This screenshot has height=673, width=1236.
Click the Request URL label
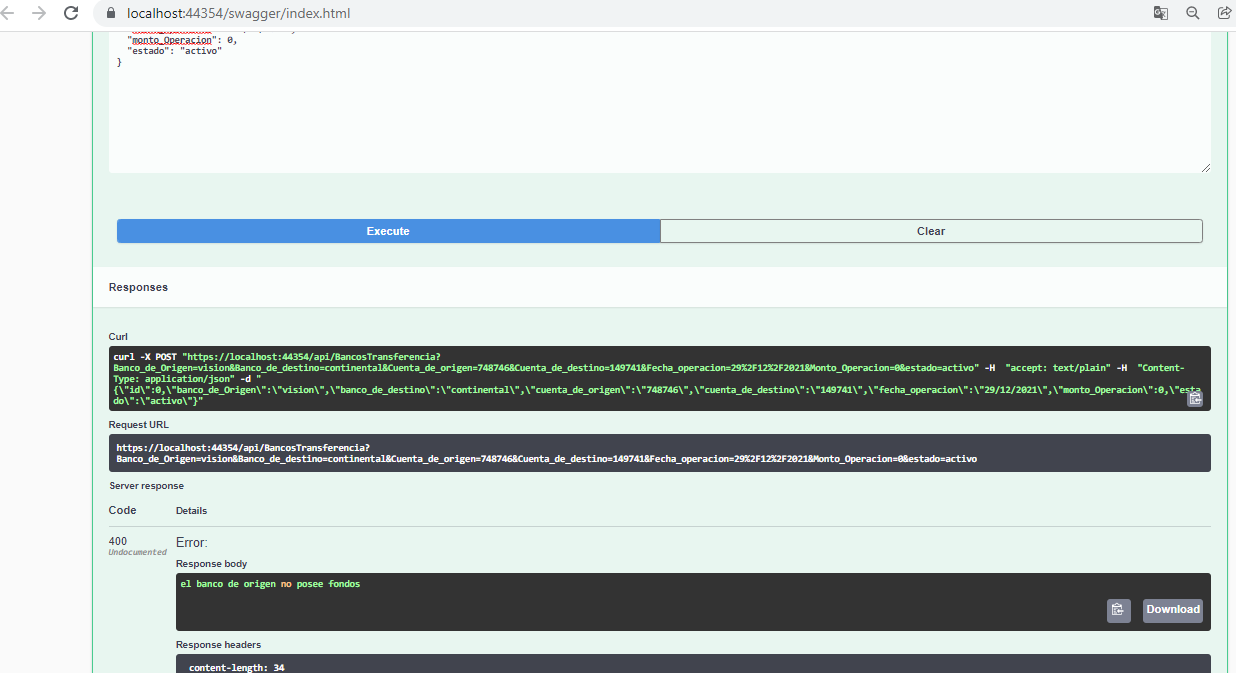click(138, 425)
